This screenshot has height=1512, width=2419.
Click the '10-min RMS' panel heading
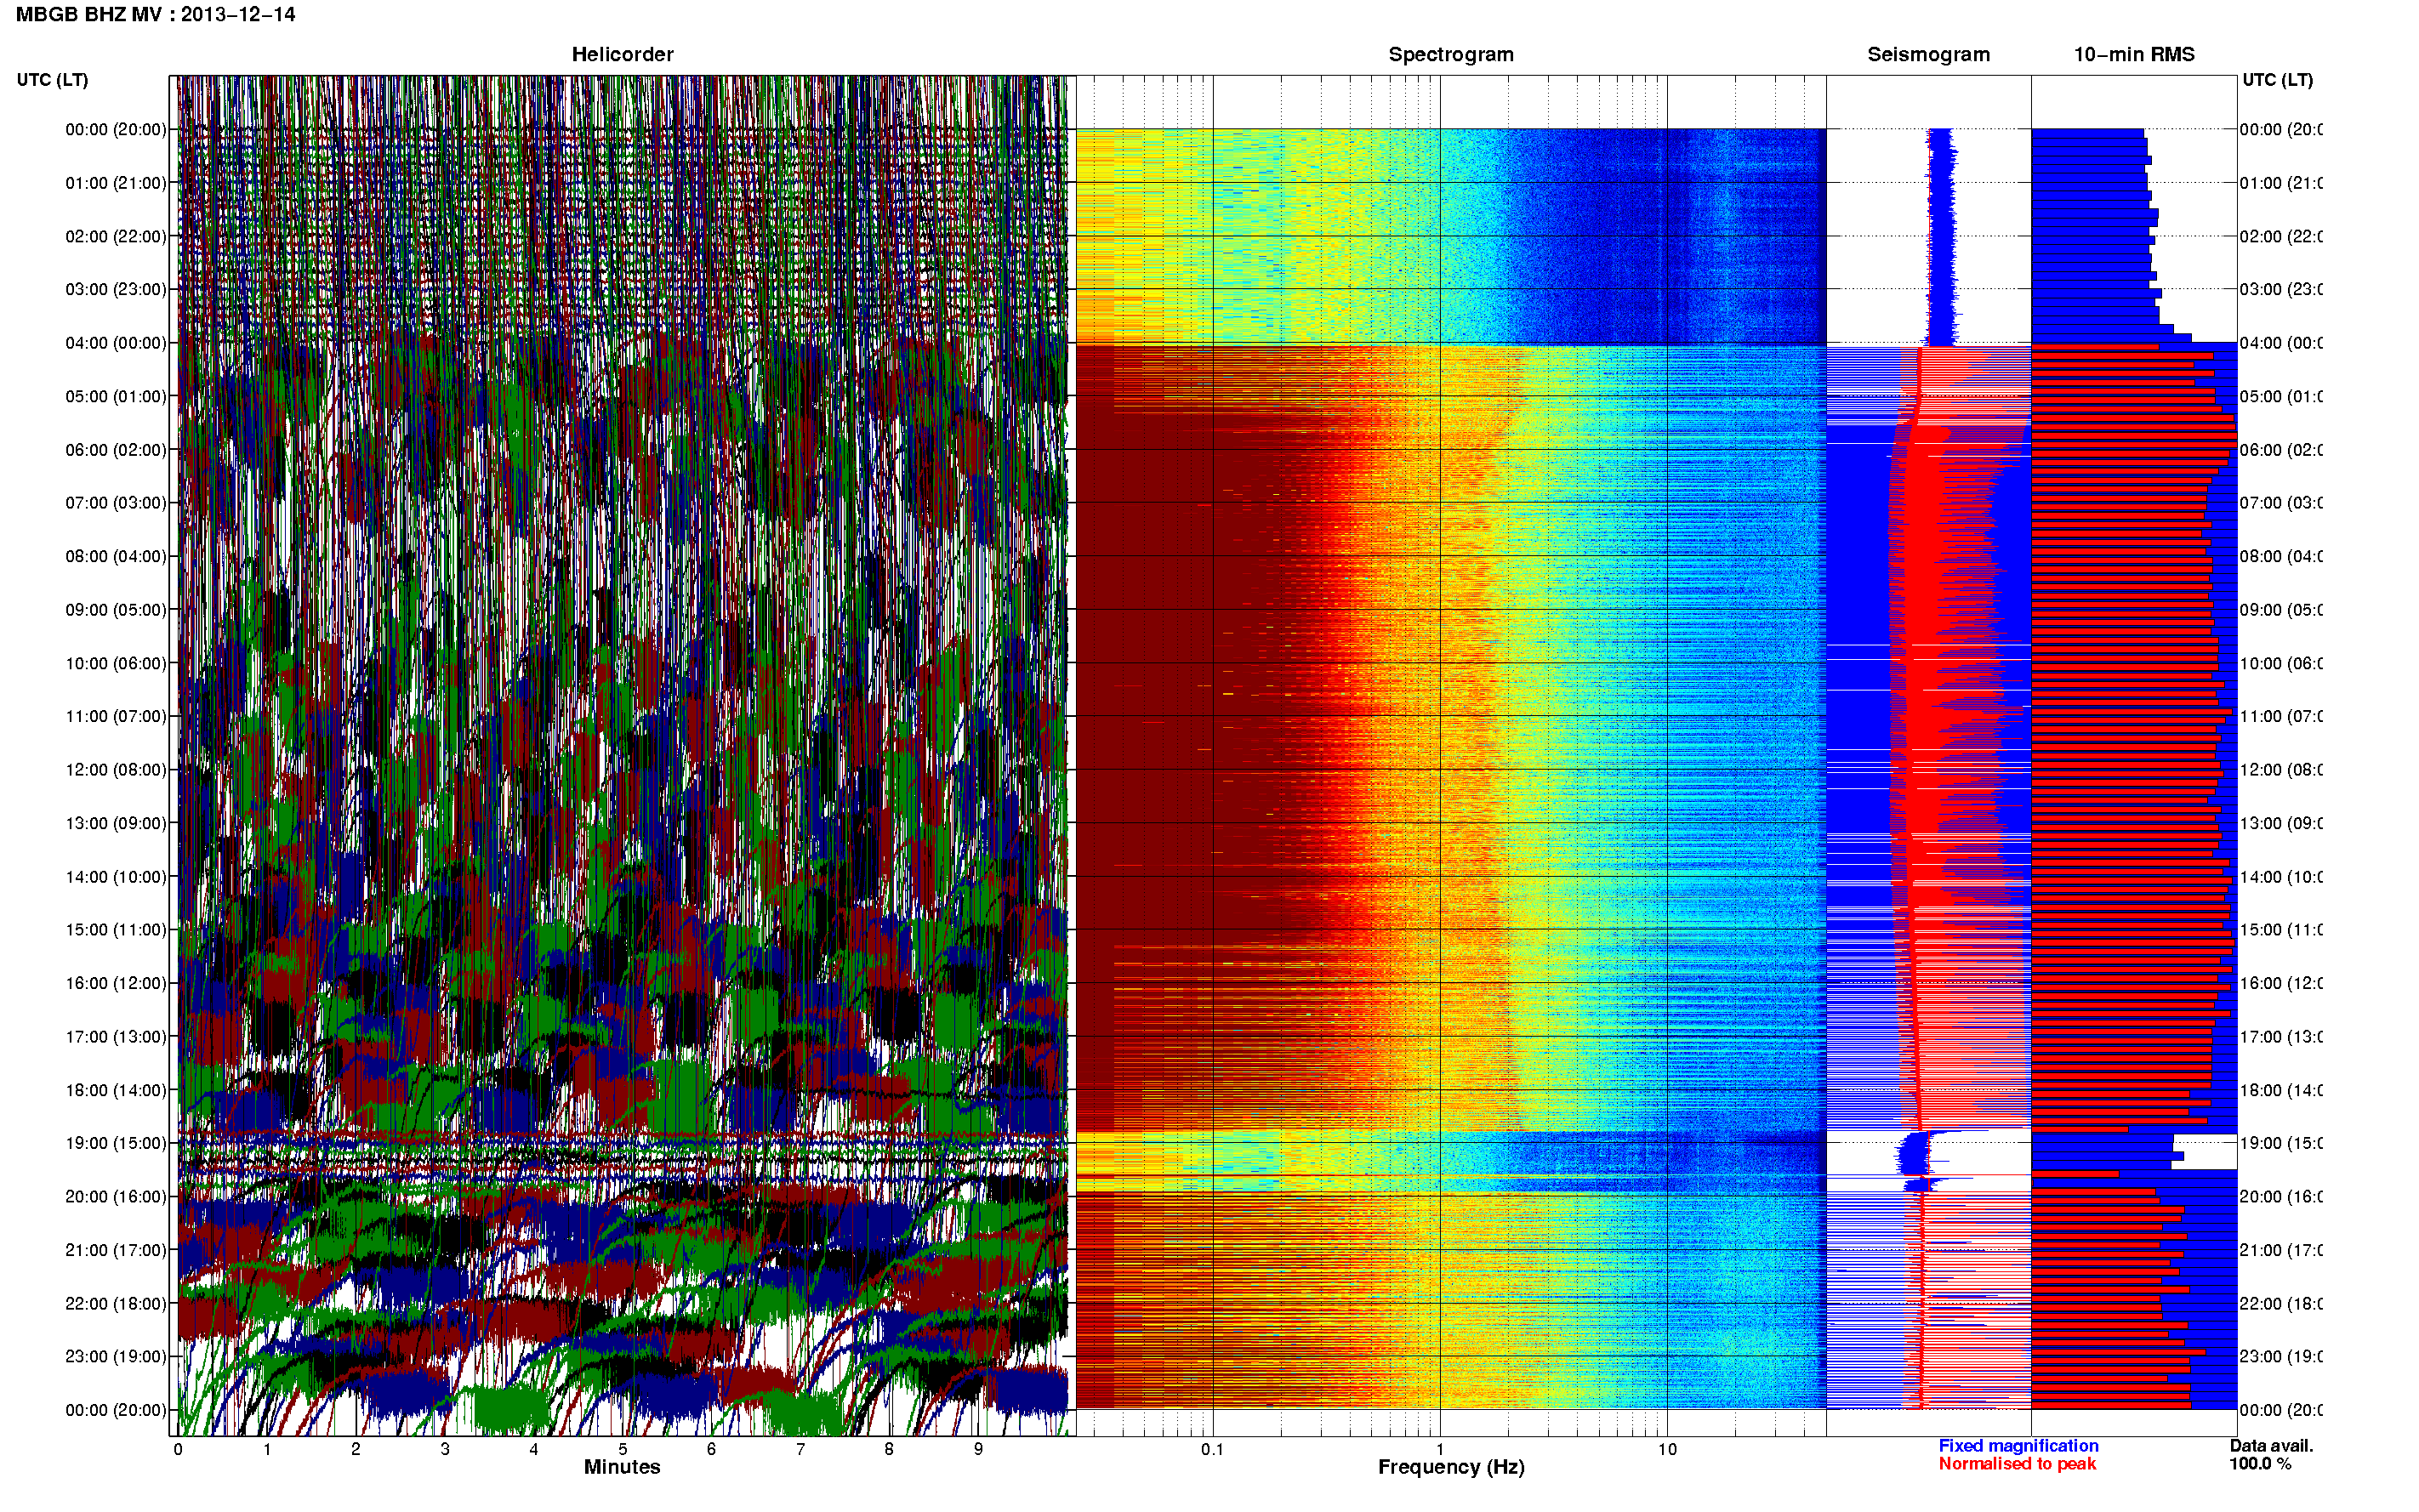point(2133,54)
